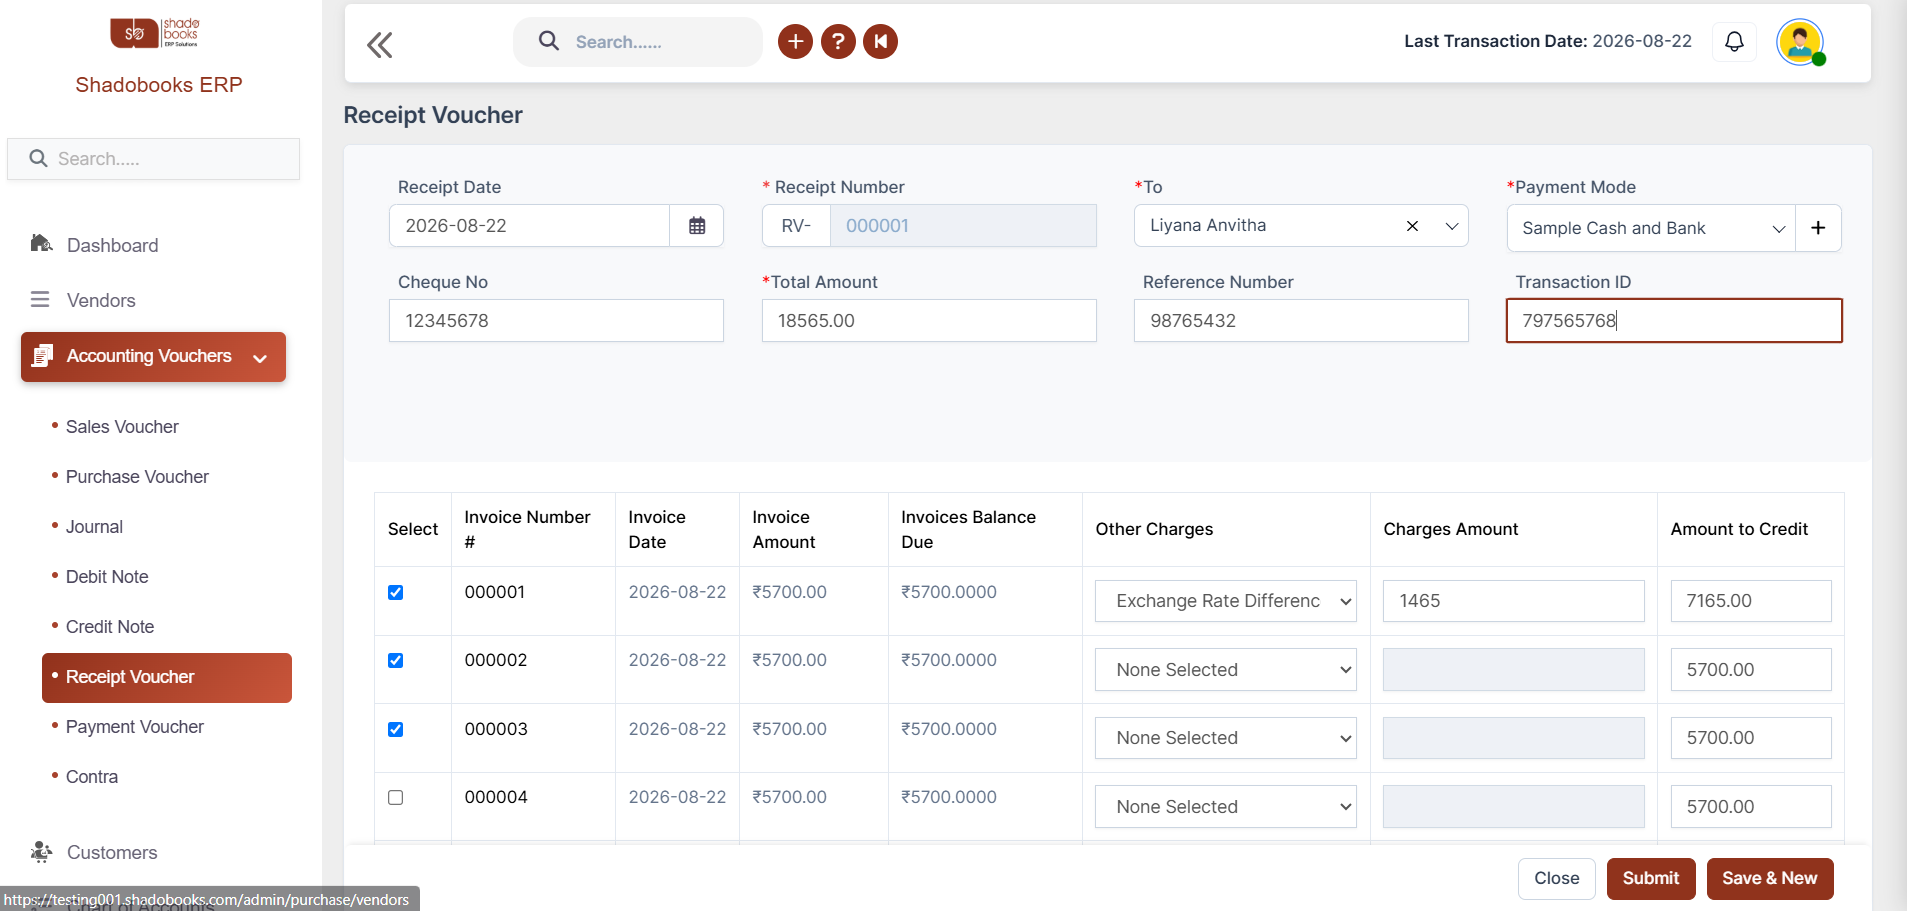Click the sidebar Search field

[x=154, y=159]
